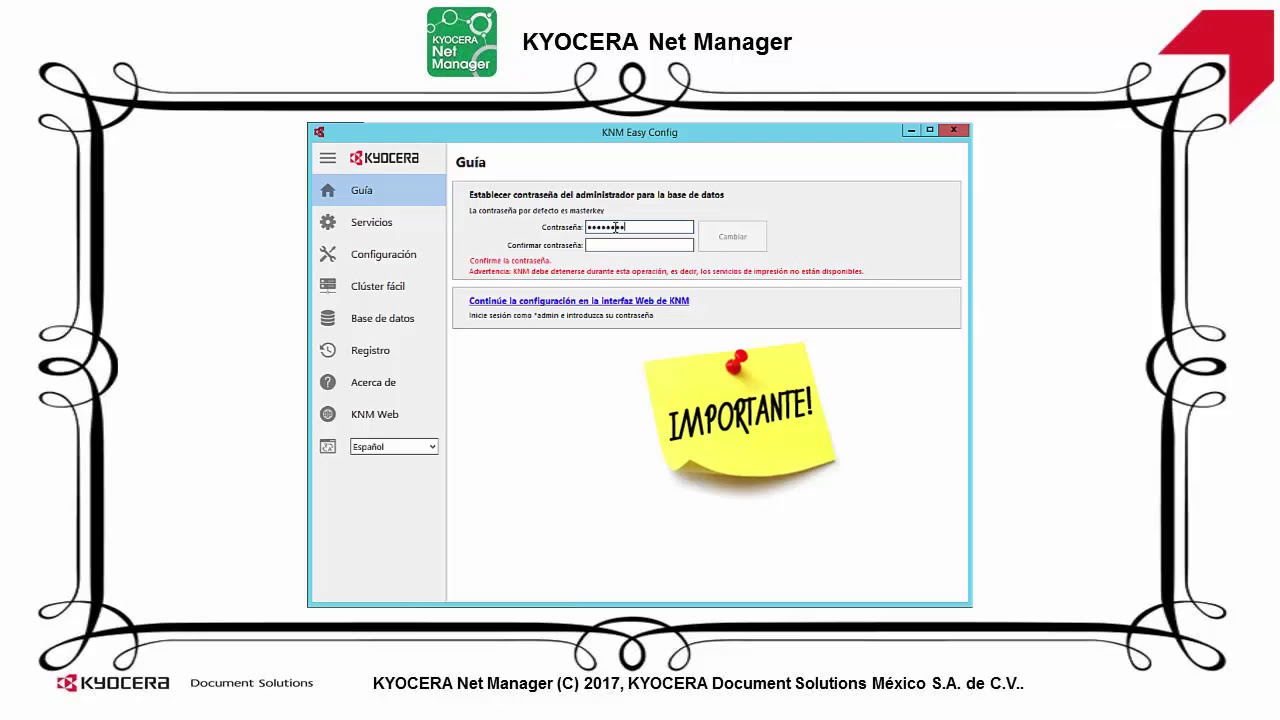Click the Guía home icon

[328, 190]
